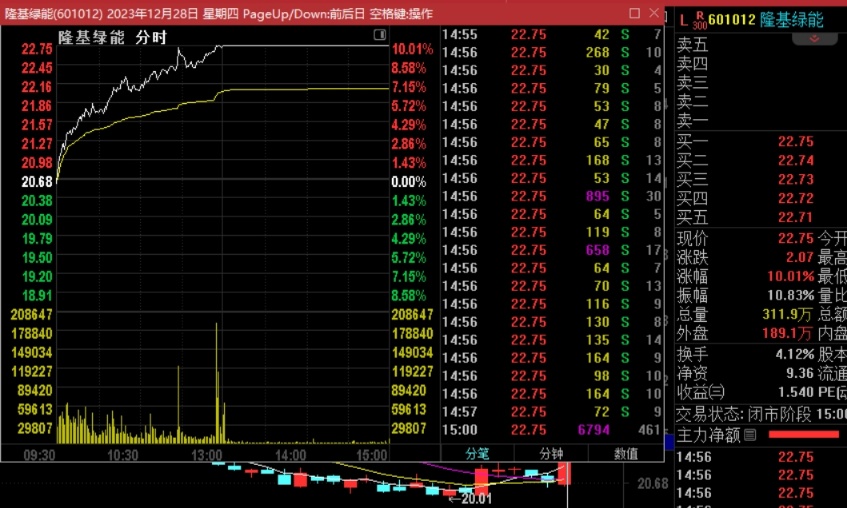The width and height of the screenshot is (847, 508).
Task: Click the 交易状态: 闭市阶段 status line
Action: (761, 414)
